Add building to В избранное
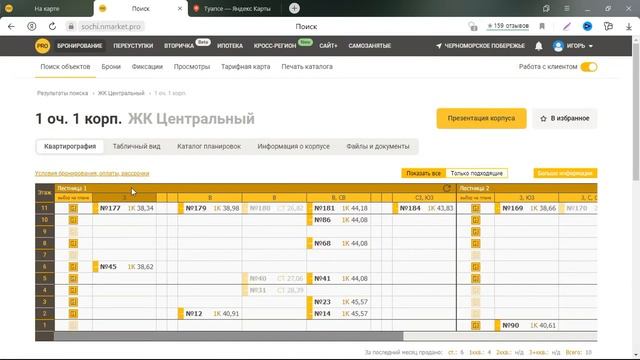Viewport: 640px width, 360px height. [x=564, y=118]
